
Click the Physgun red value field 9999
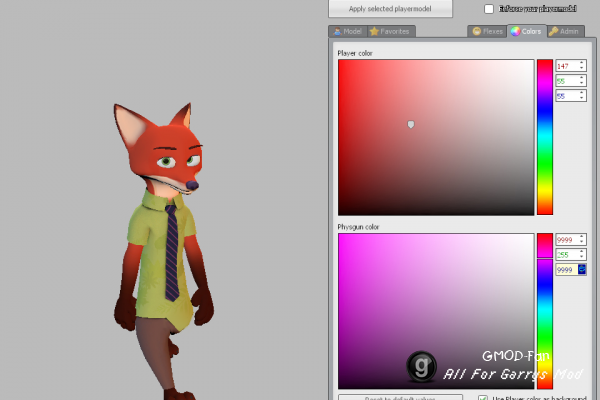point(567,240)
